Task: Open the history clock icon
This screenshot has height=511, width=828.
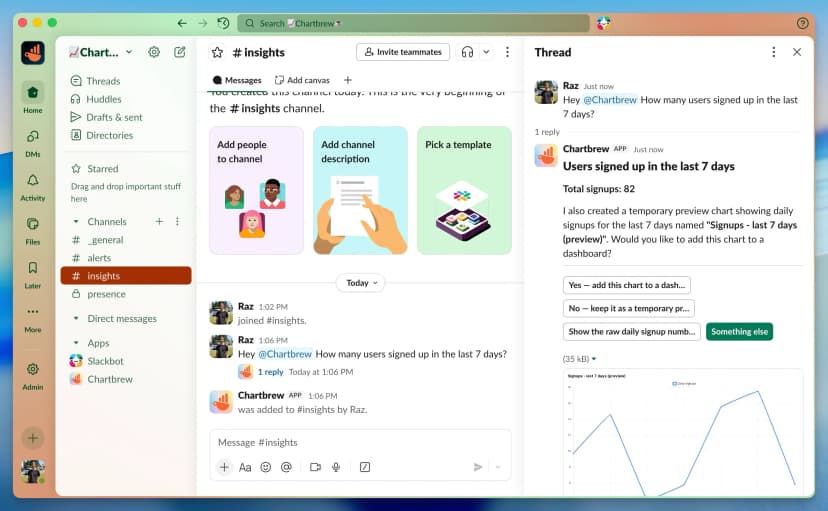Action: [x=223, y=23]
